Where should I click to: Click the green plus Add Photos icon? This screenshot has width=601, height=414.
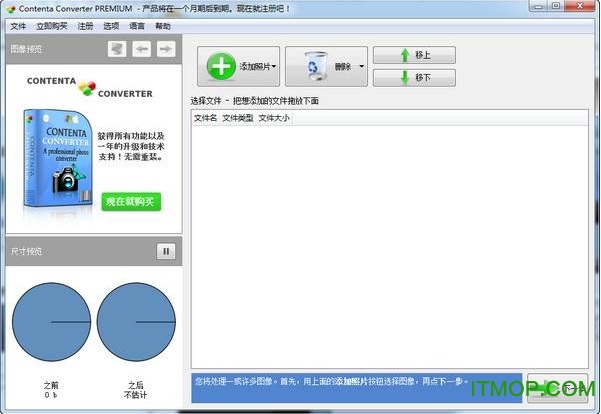(x=221, y=67)
